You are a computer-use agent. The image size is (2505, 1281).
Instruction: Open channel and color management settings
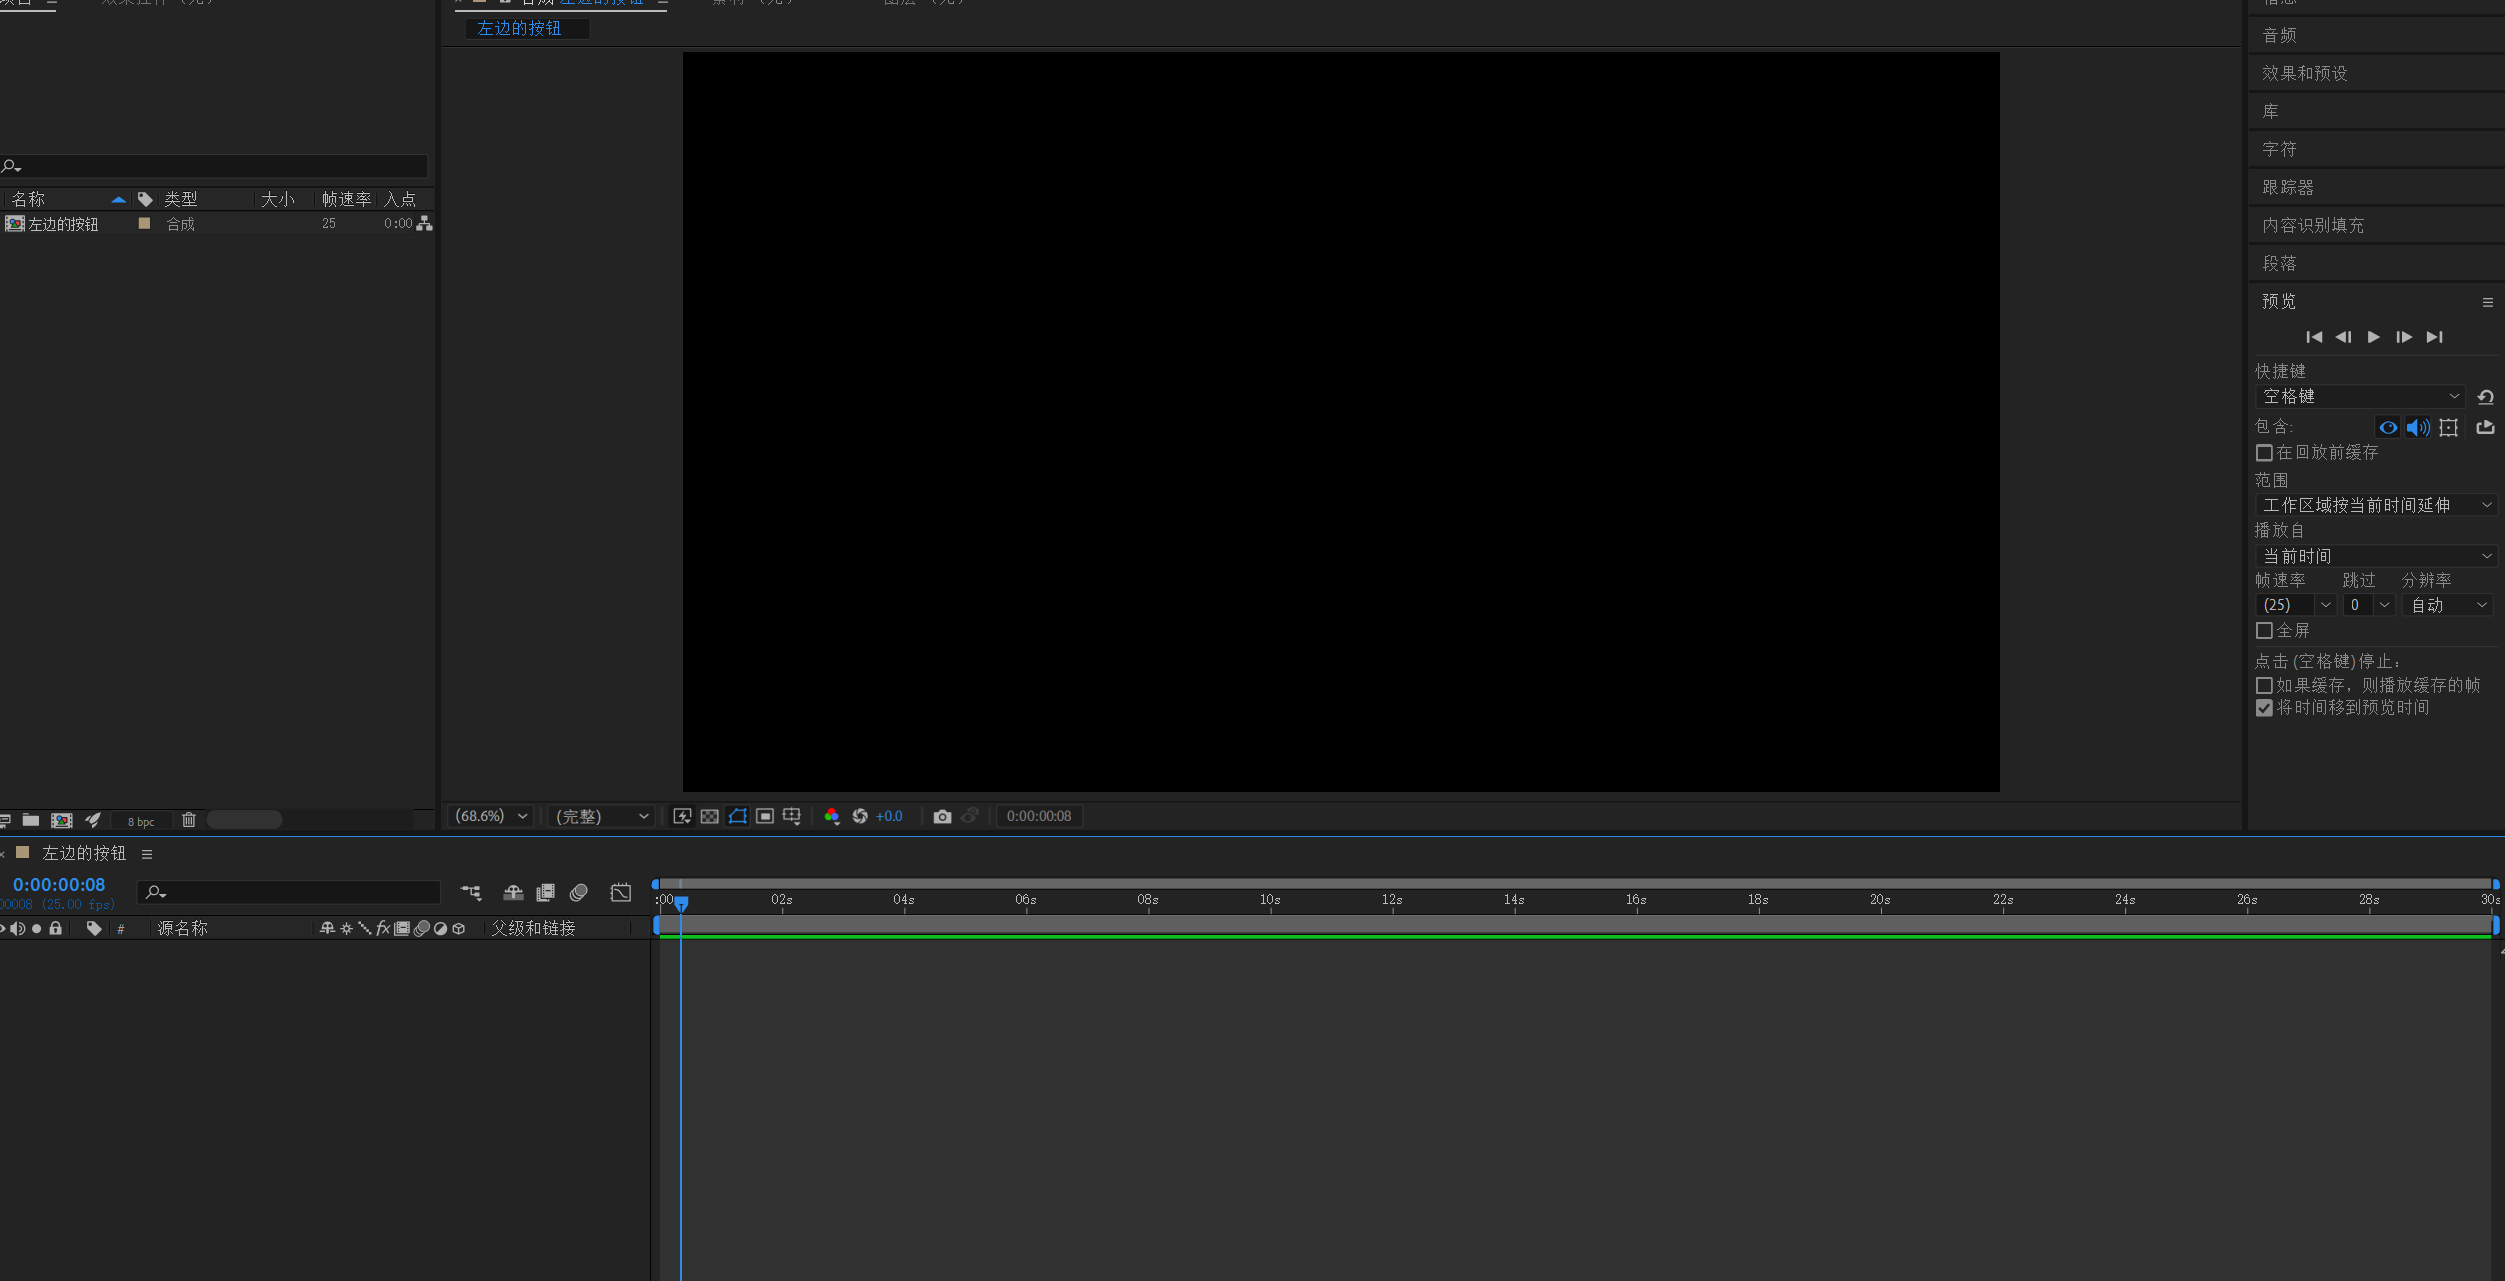pos(831,816)
